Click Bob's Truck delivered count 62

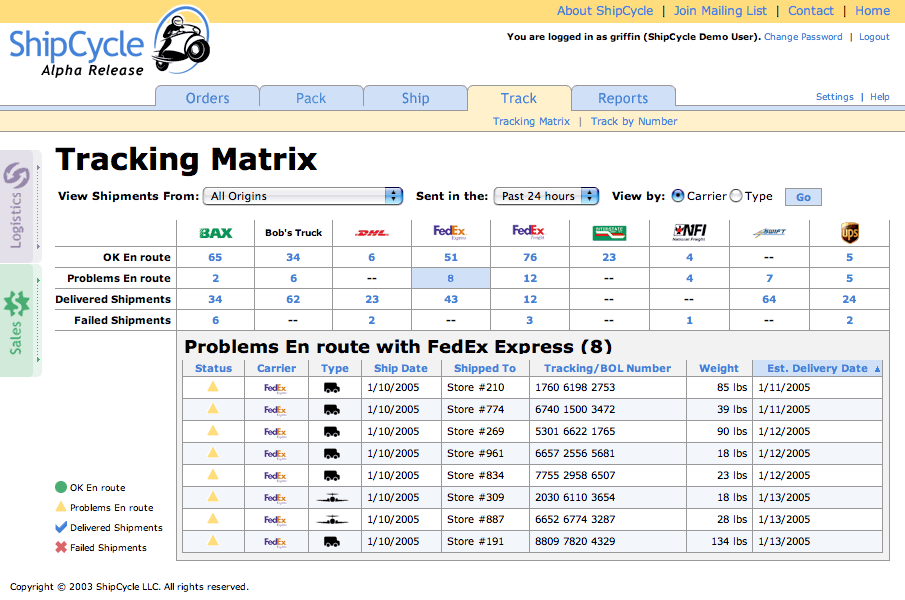click(x=293, y=299)
